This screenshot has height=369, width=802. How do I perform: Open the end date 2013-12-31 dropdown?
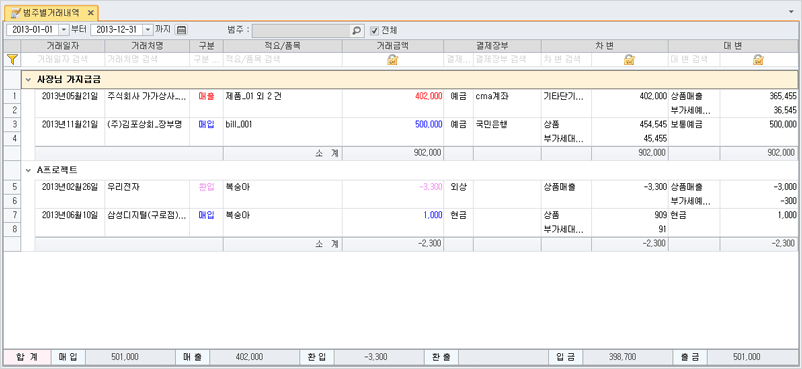coord(148,30)
